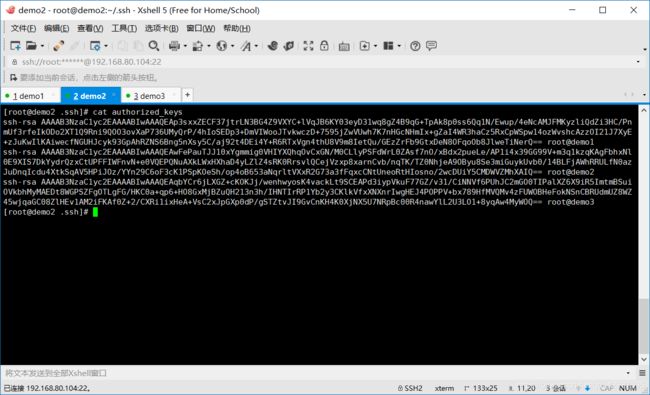The height and width of the screenshot is (395, 650).
Task: Click the tab Layout arrange icon
Action: pyautogui.click(x=388, y=46)
